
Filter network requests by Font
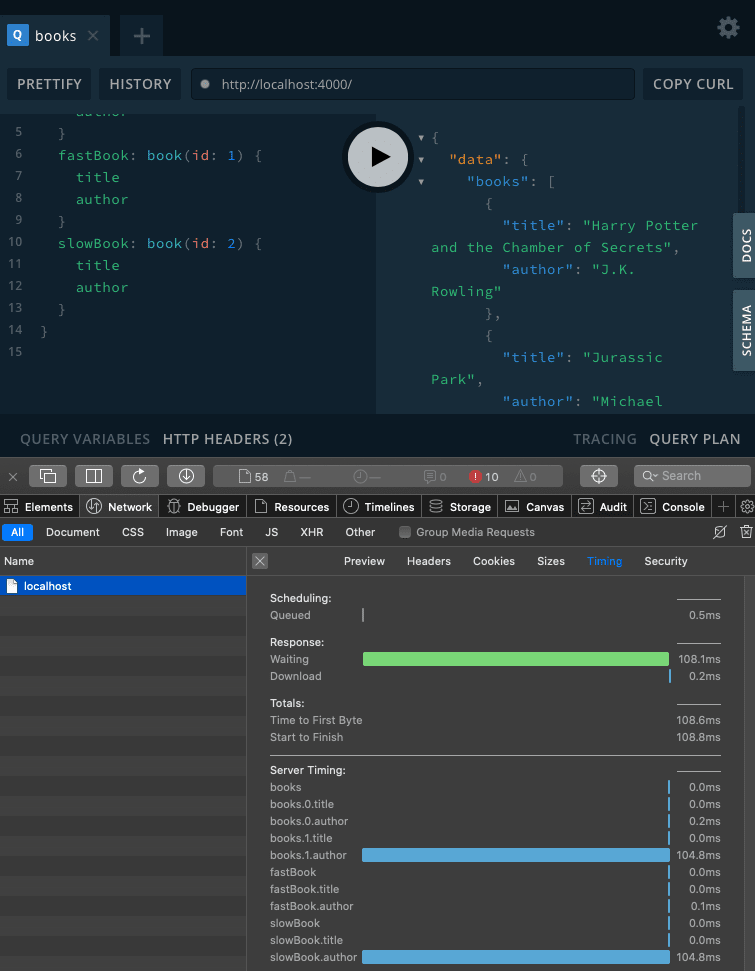tap(231, 532)
